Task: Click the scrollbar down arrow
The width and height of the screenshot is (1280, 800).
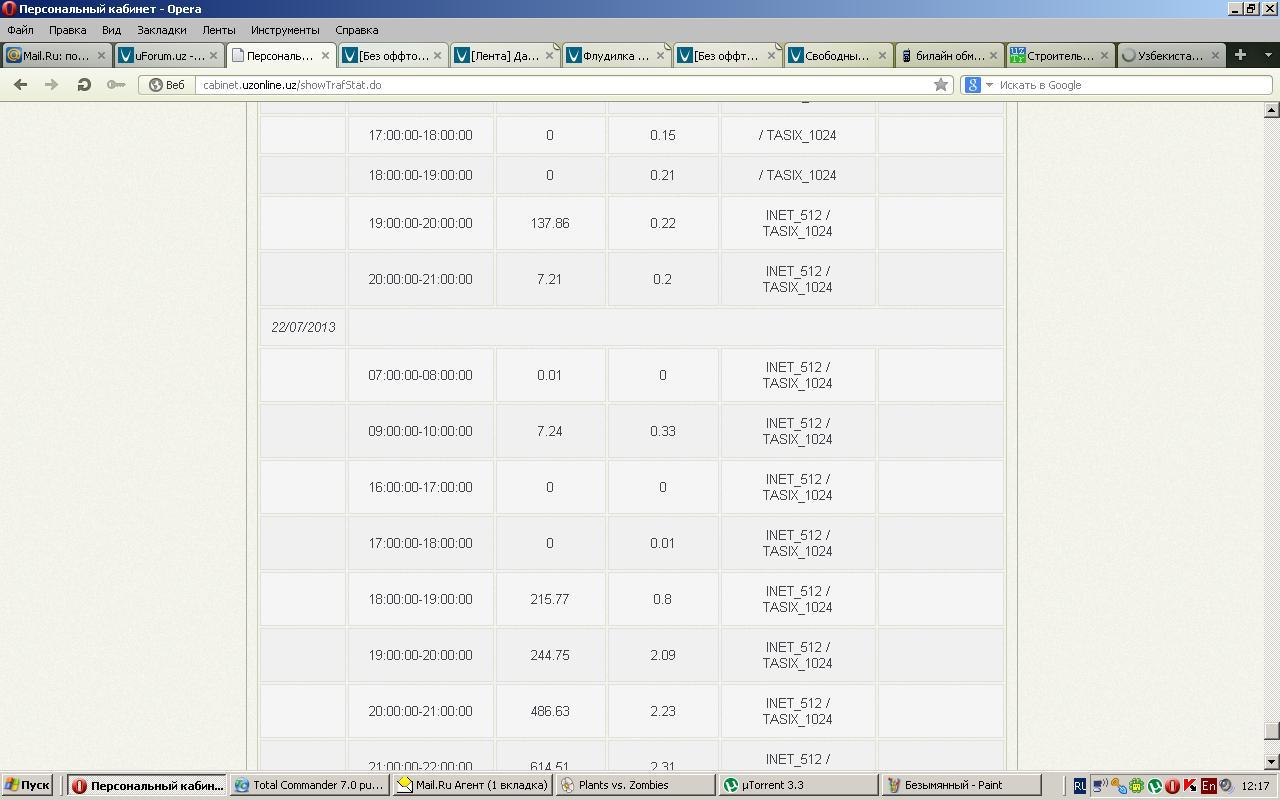Action: coord(1272,762)
